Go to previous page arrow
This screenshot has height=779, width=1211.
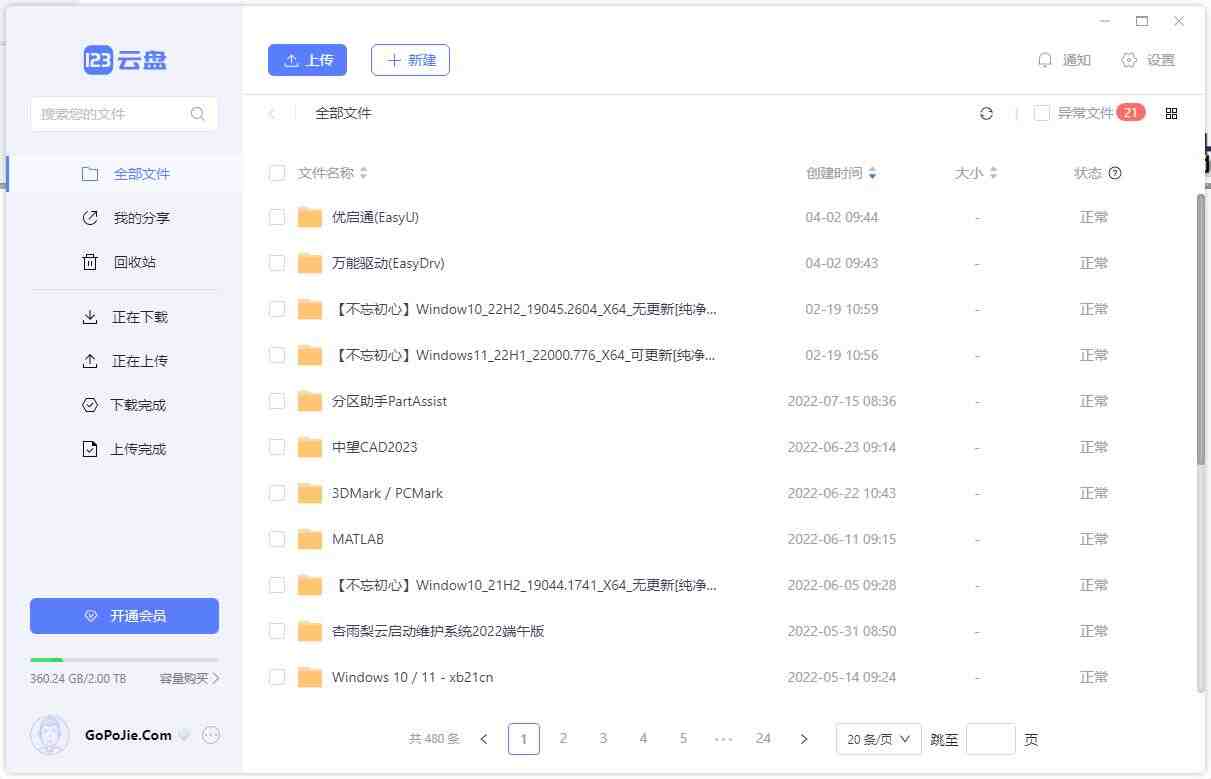pyautogui.click(x=484, y=739)
